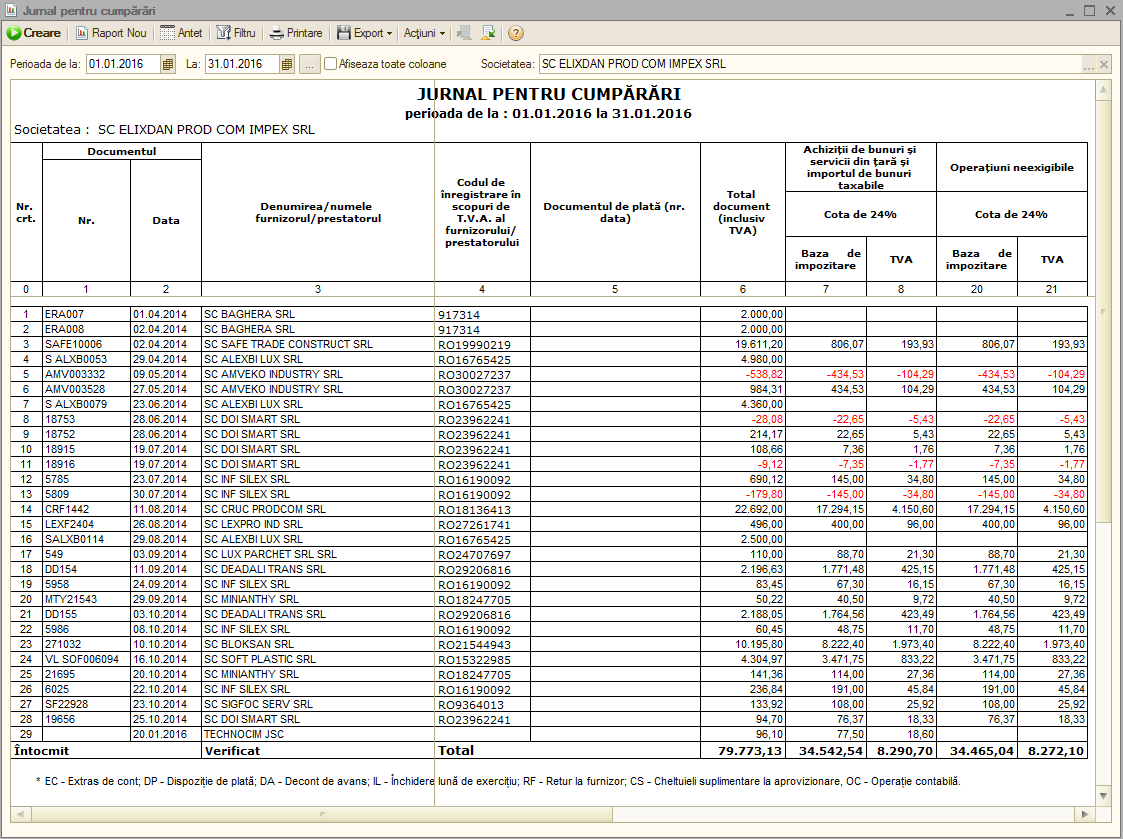Click the period ellipsis button
1123x839 pixels.
pyautogui.click(x=309, y=64)
